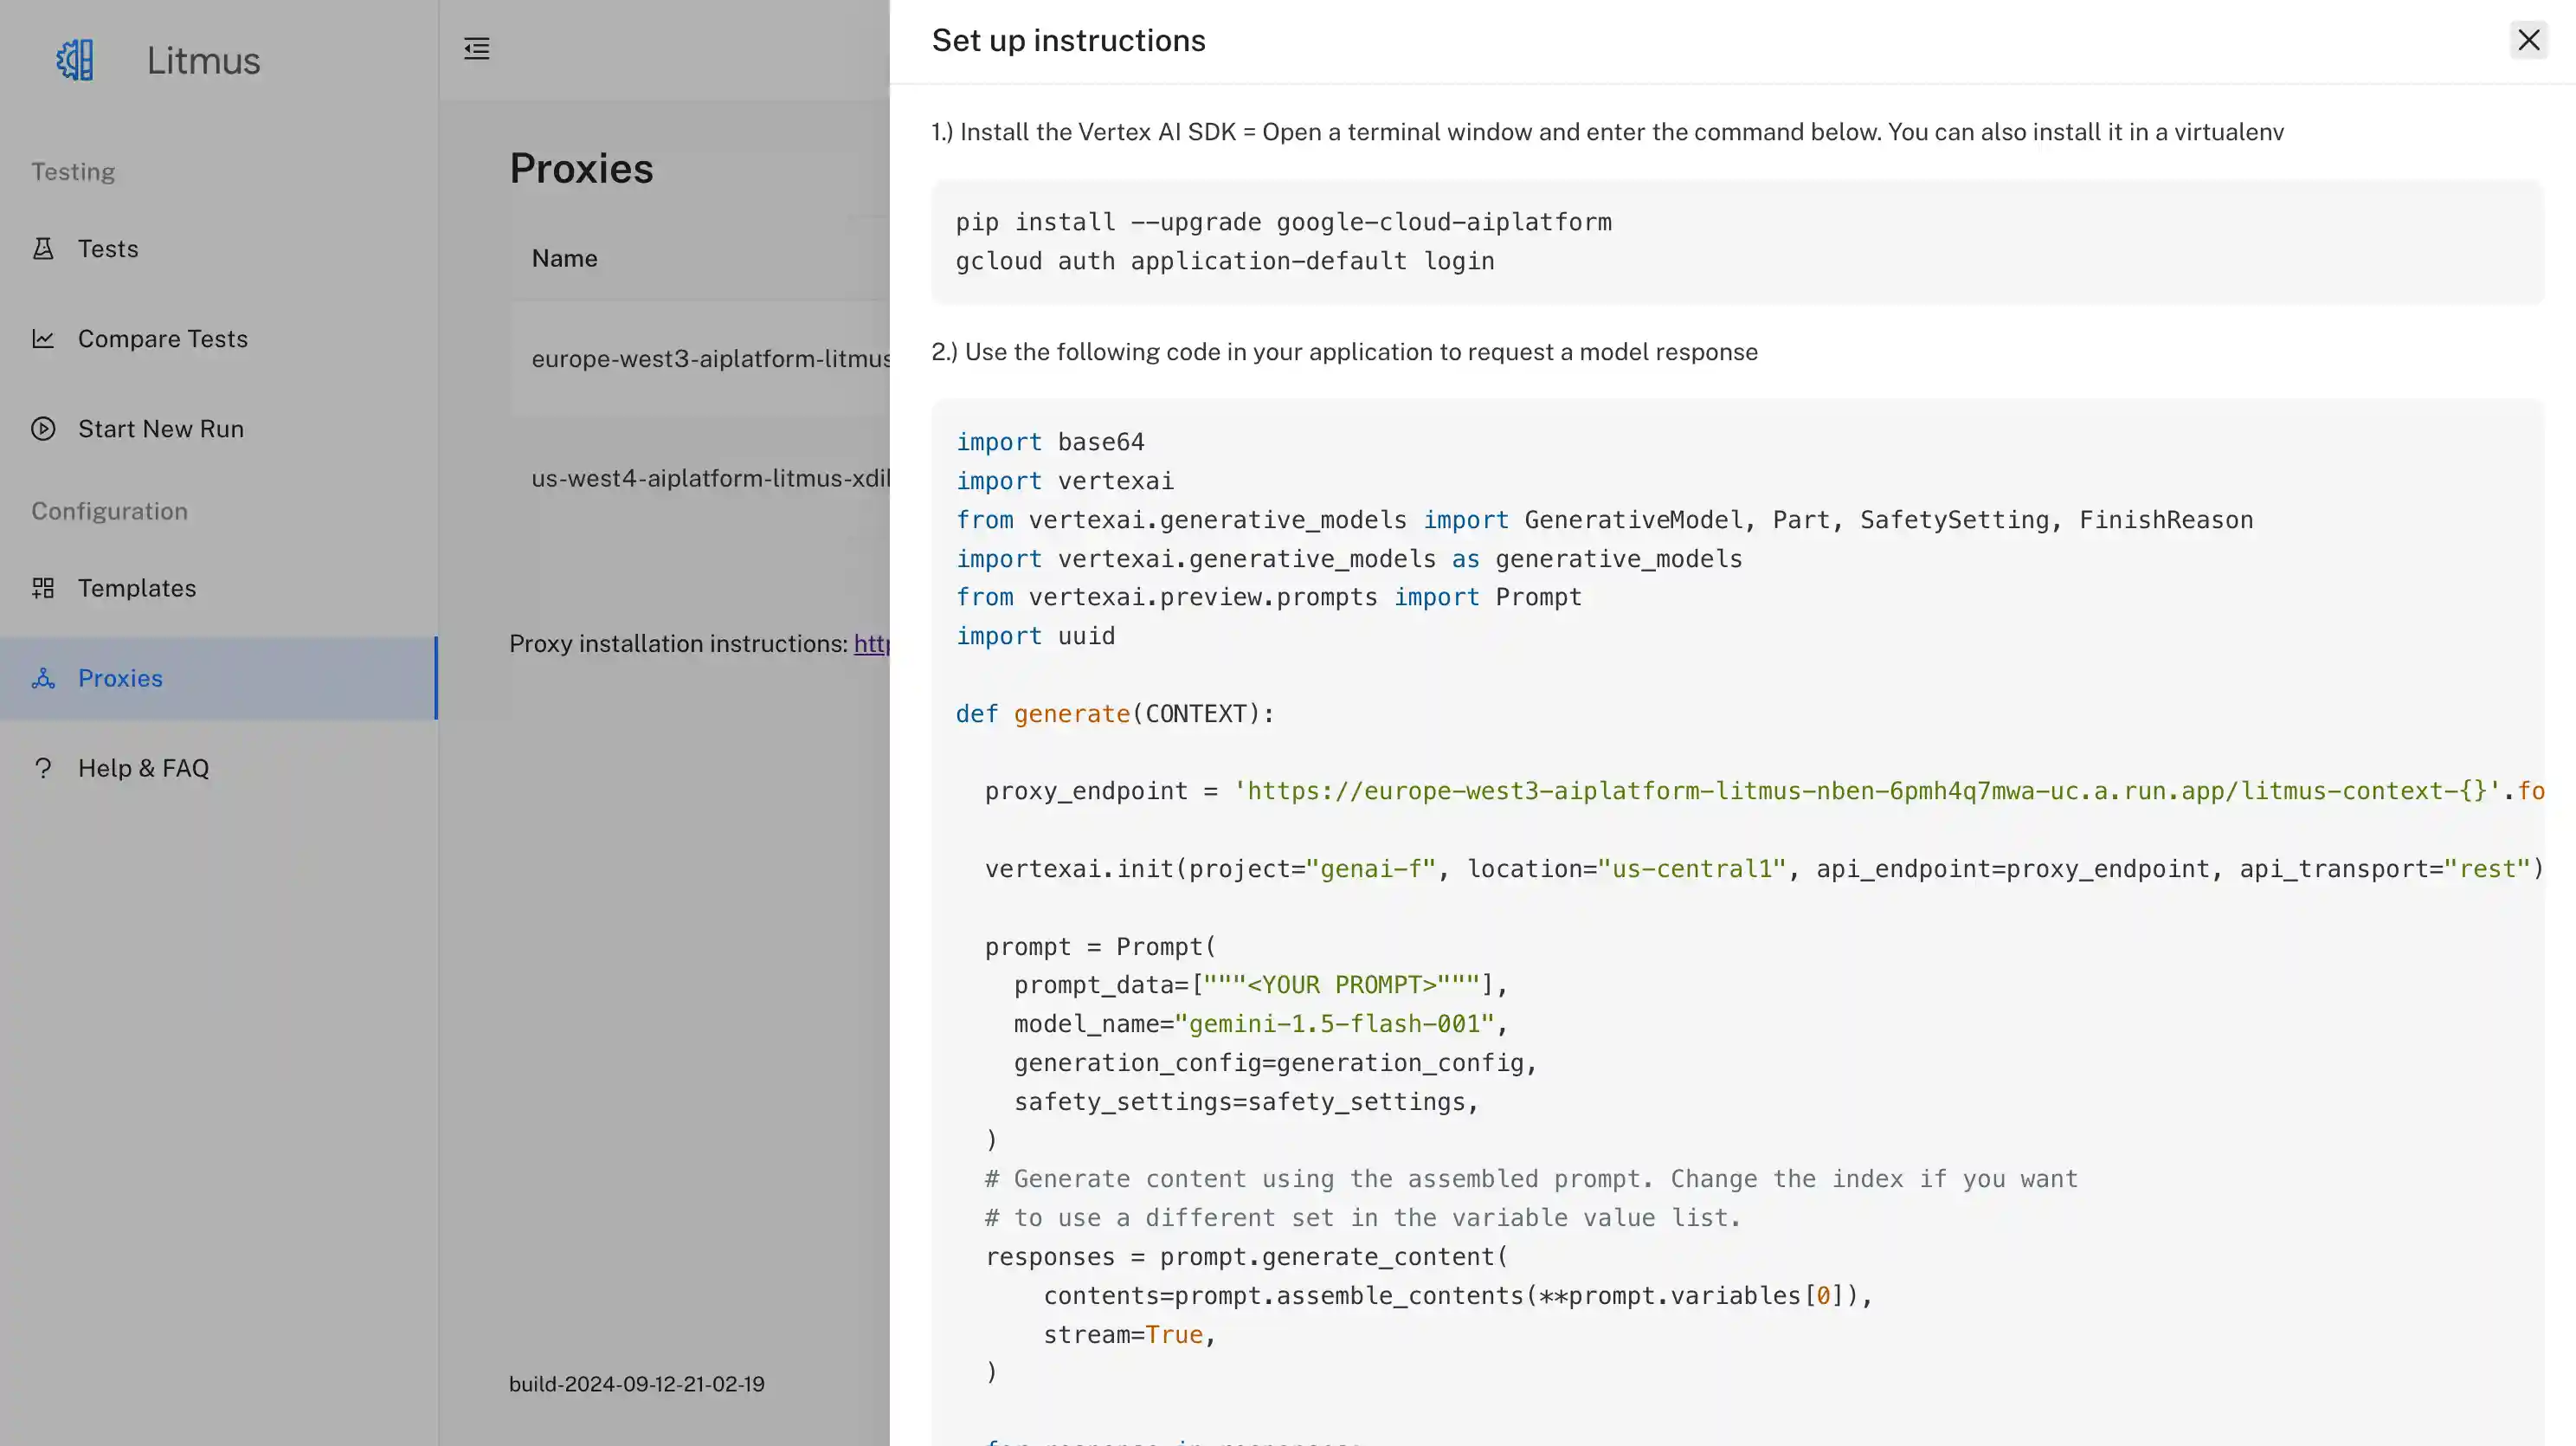The width and height of the screenshot is (2576, 1446).
Task: Click the Start New Run play icon
Action: tap(43, 428)
